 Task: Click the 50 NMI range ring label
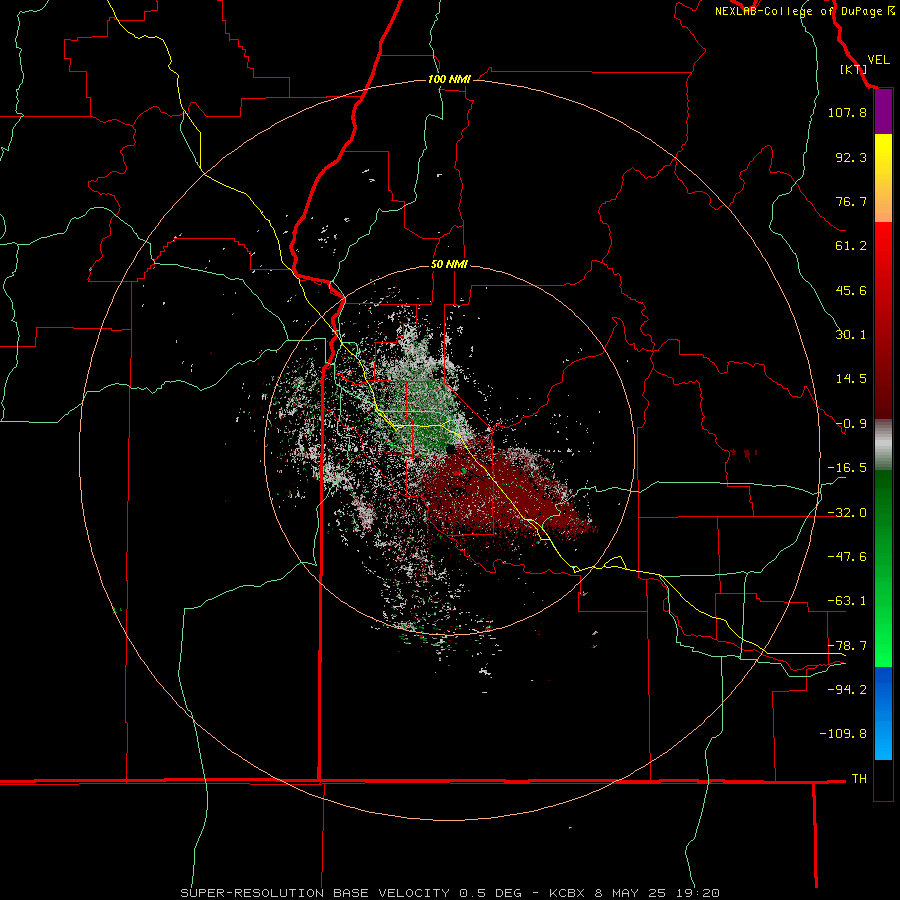click(x=449, y=264)
